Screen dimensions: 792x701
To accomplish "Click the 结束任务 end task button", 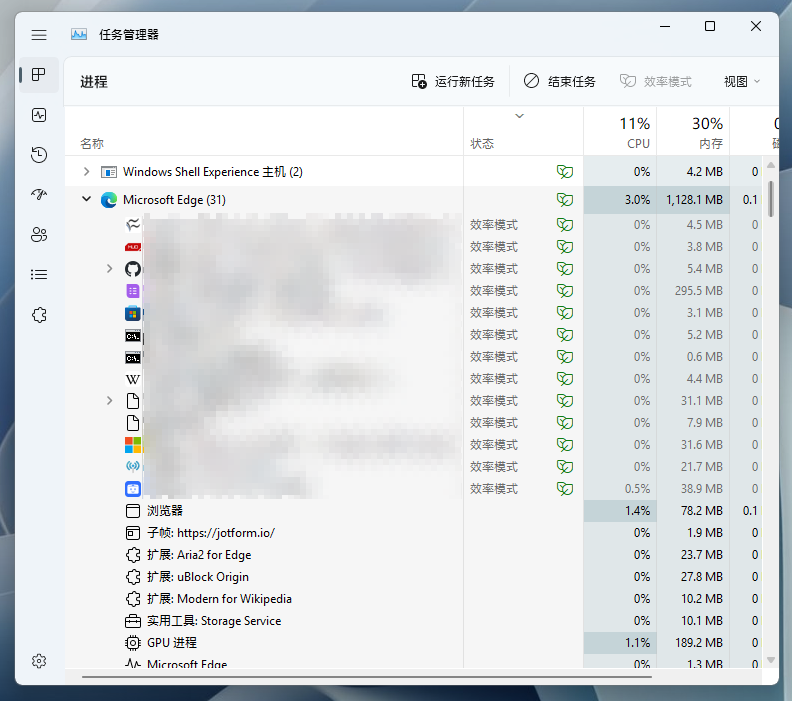I will click(560, 81).
